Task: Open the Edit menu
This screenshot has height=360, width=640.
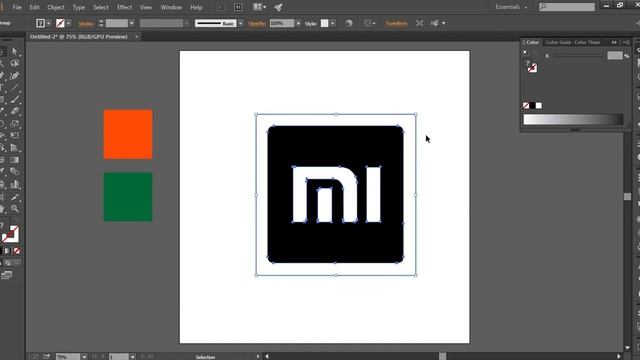Action: pos(34,7)
